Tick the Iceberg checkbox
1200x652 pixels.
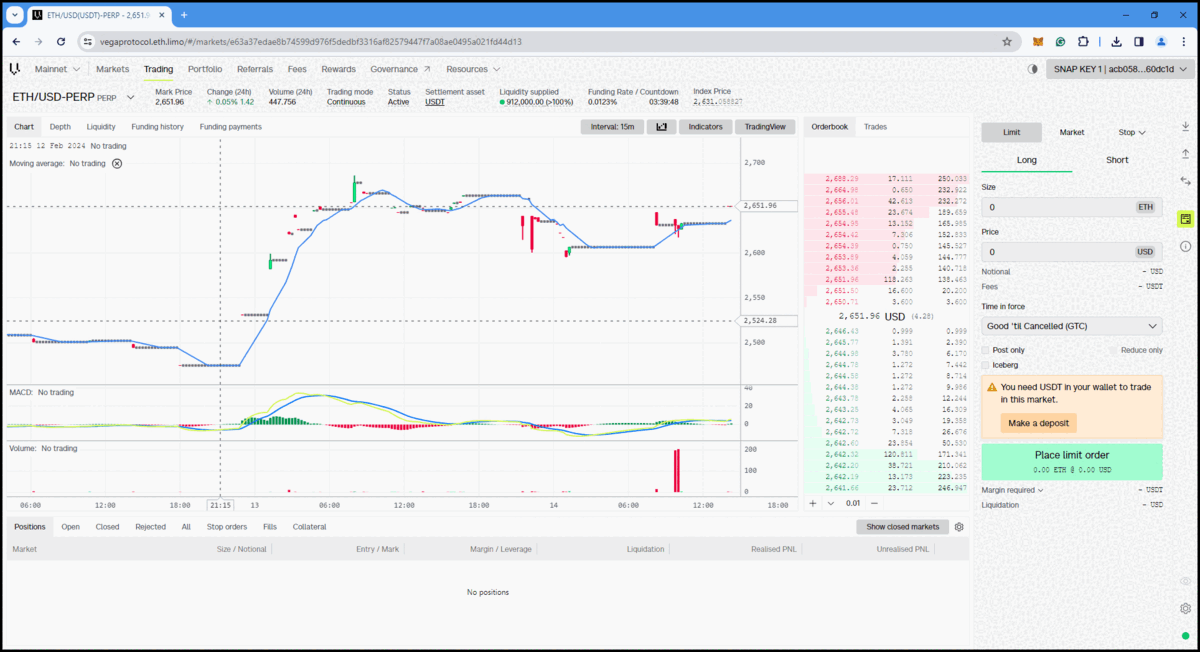[986, 365]
